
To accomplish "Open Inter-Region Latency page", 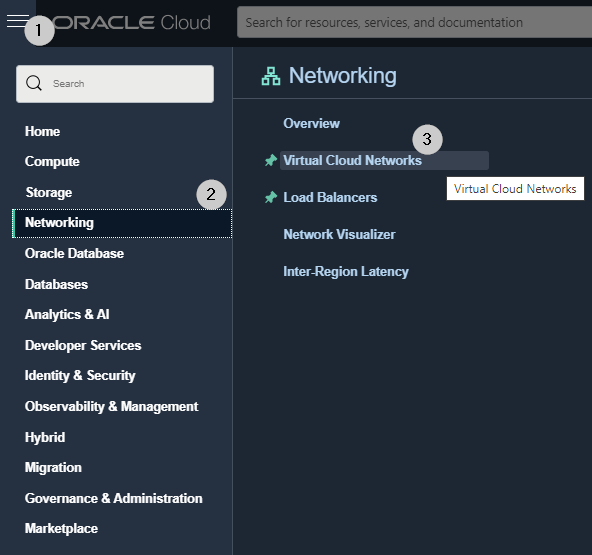I will [x=346, y=271].
